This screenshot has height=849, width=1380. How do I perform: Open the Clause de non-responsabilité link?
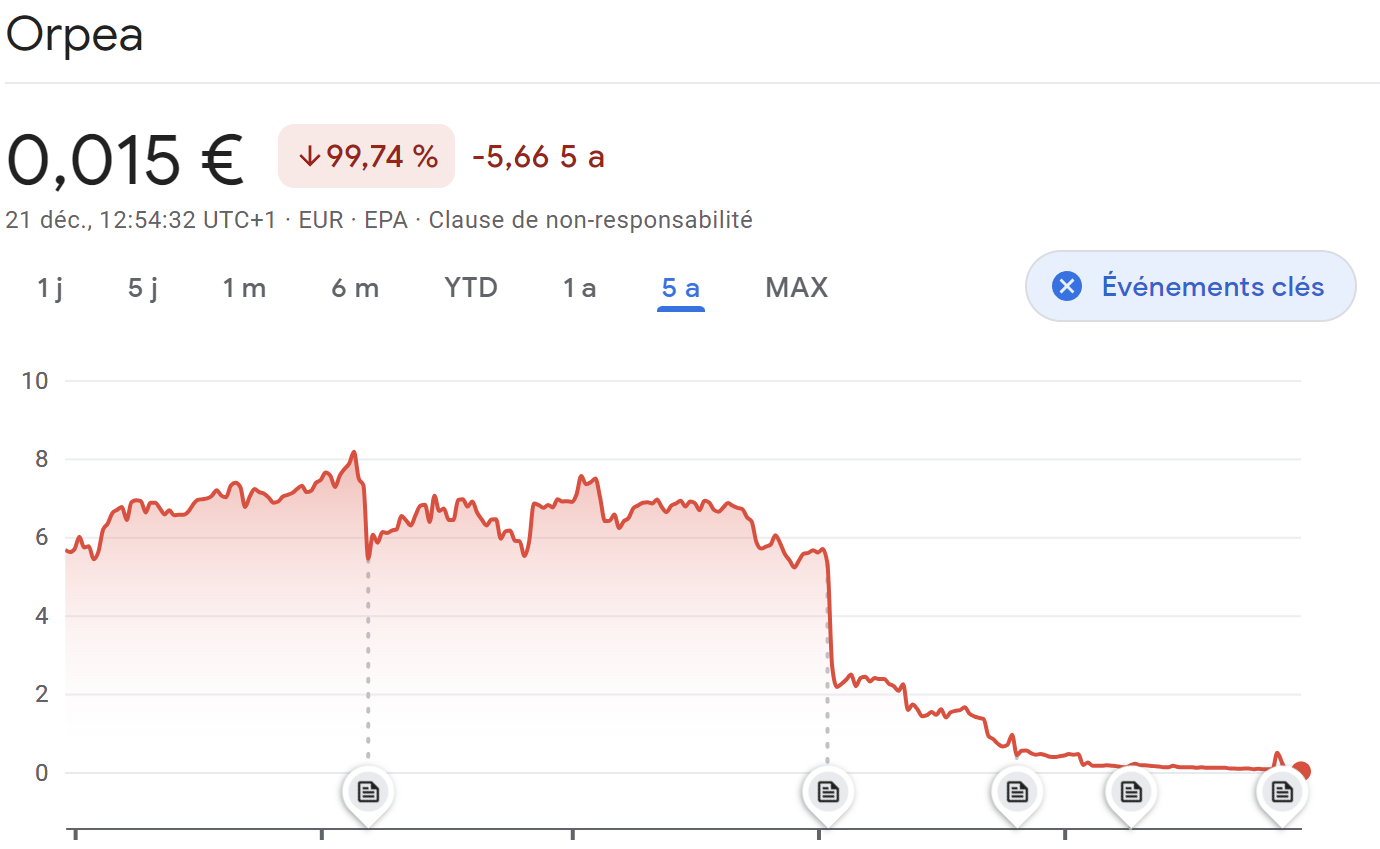coord(590,220)
